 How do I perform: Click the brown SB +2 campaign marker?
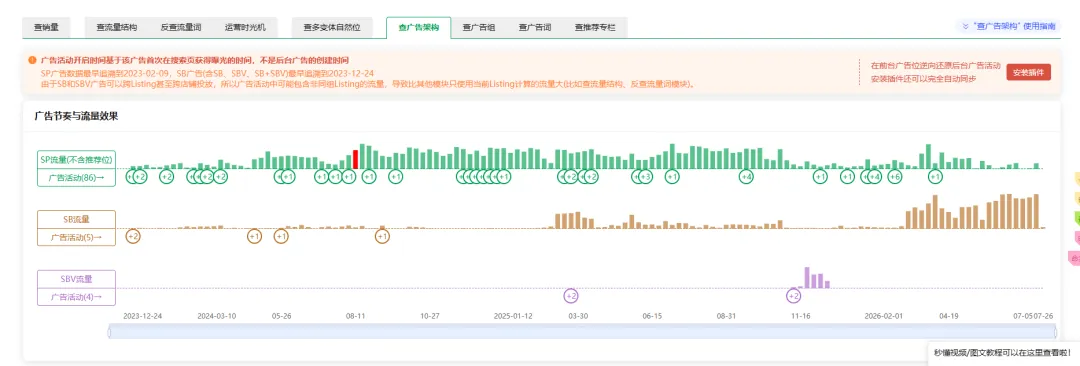[x=133, y=236]
